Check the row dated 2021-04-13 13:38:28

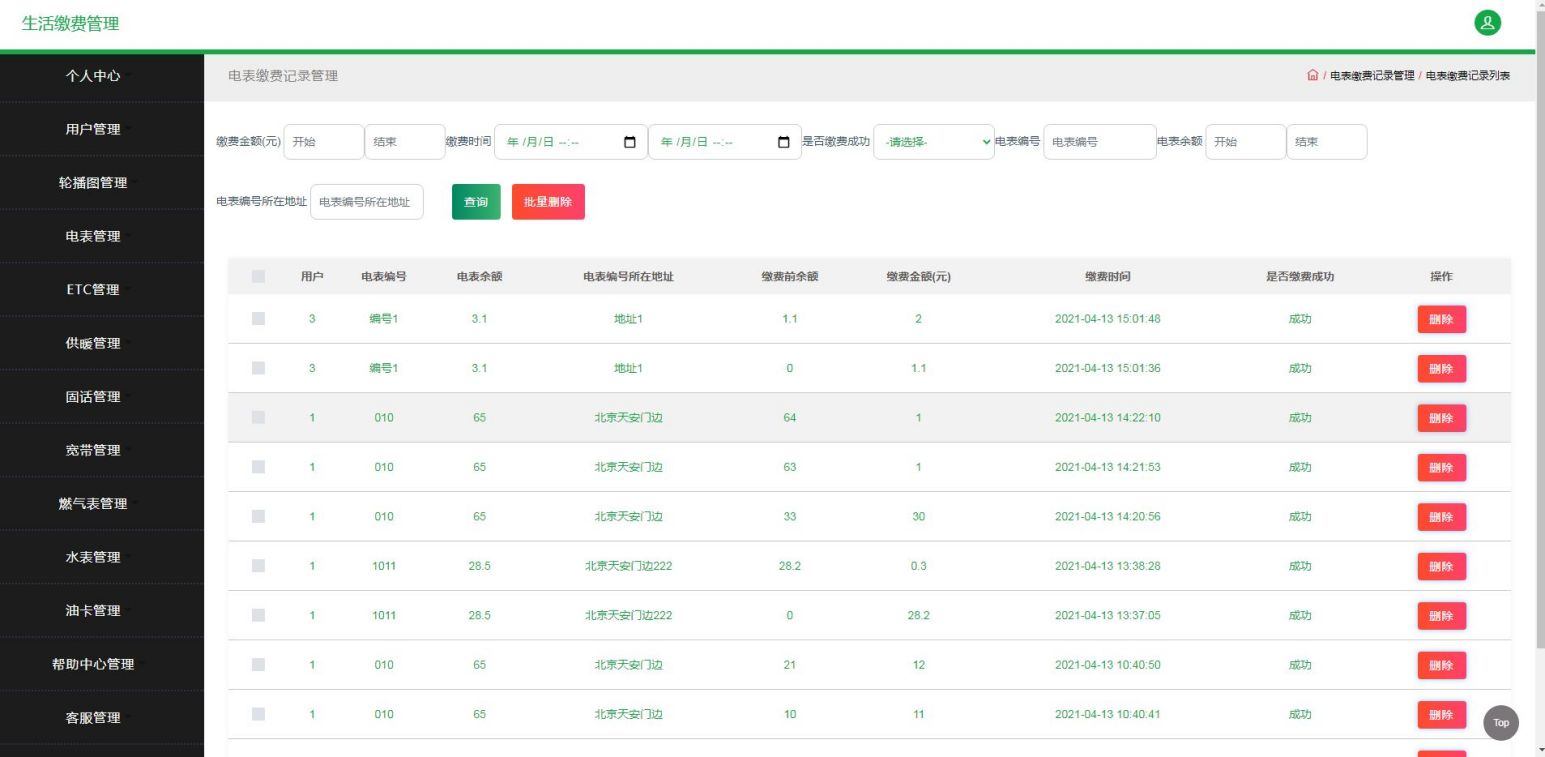pos(259,566)
